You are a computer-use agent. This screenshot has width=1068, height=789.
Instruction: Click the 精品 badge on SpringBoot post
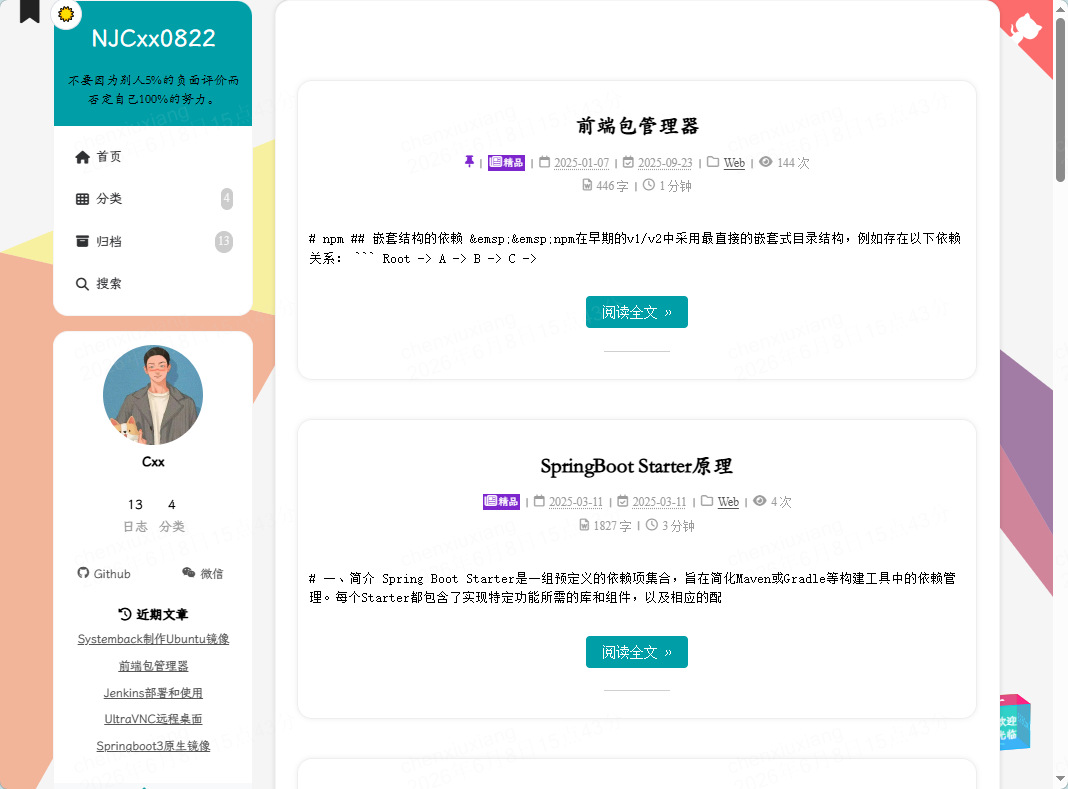501,501
